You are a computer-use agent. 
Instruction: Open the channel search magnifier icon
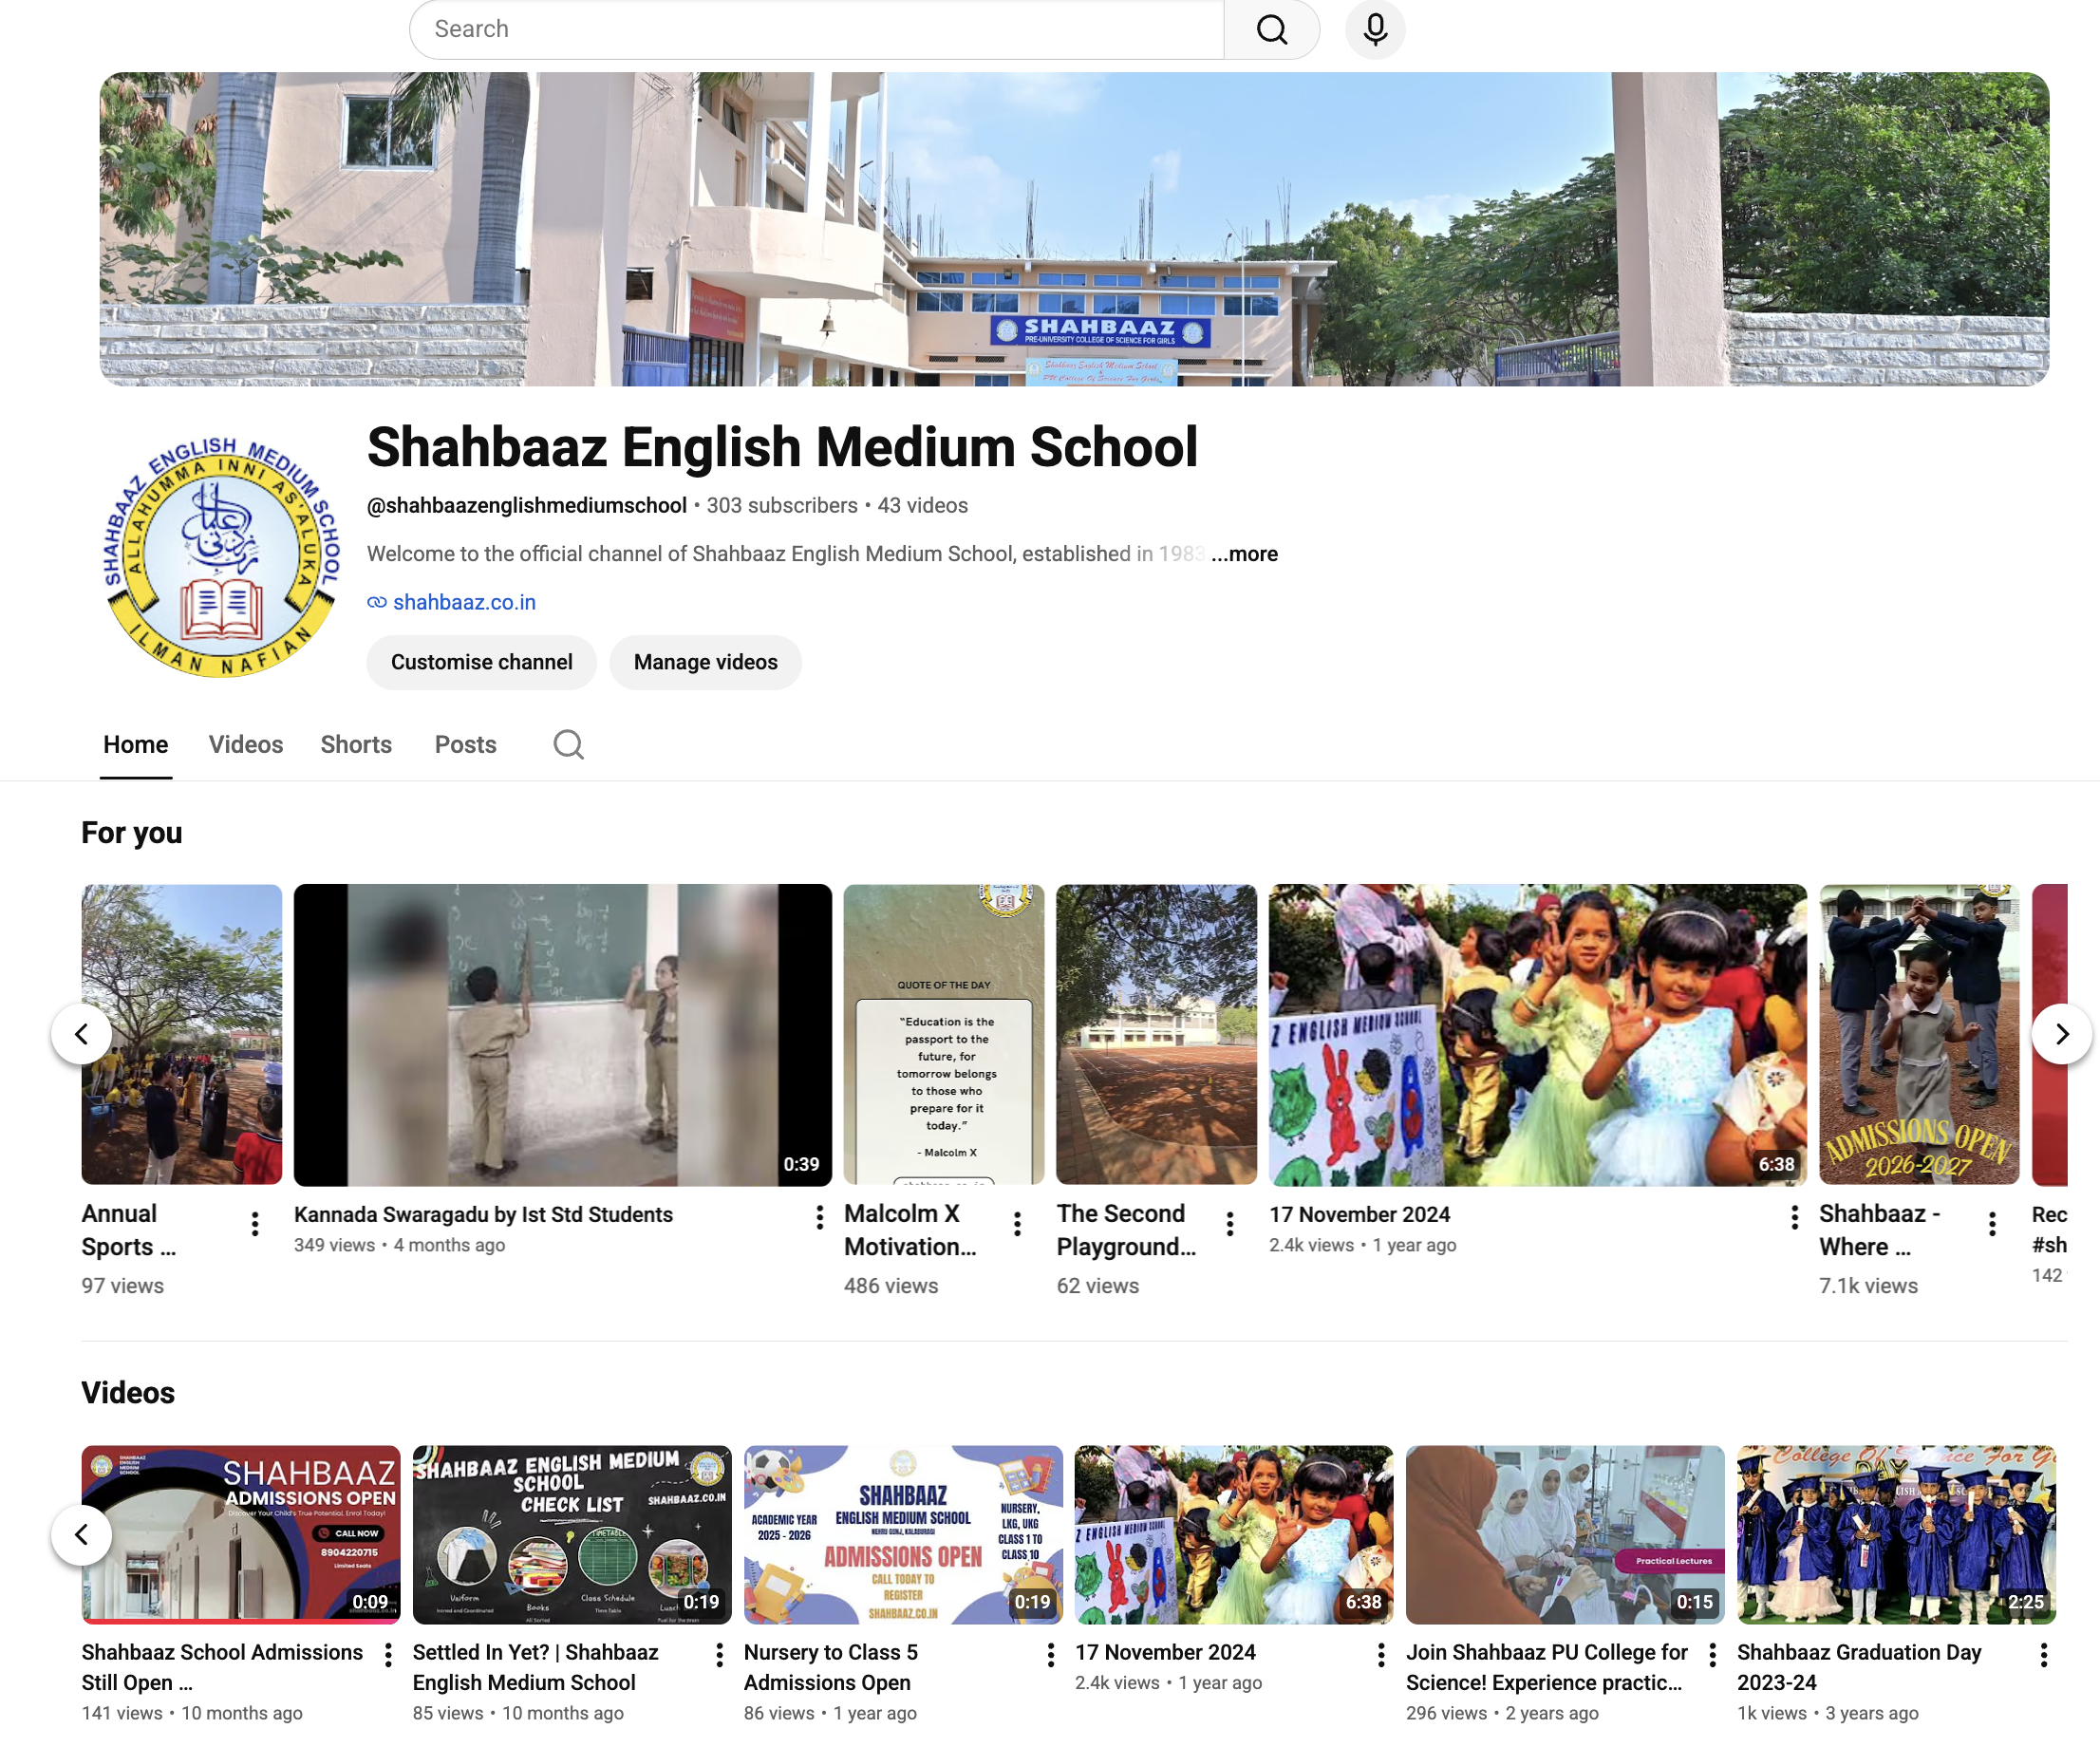point(568,744)
